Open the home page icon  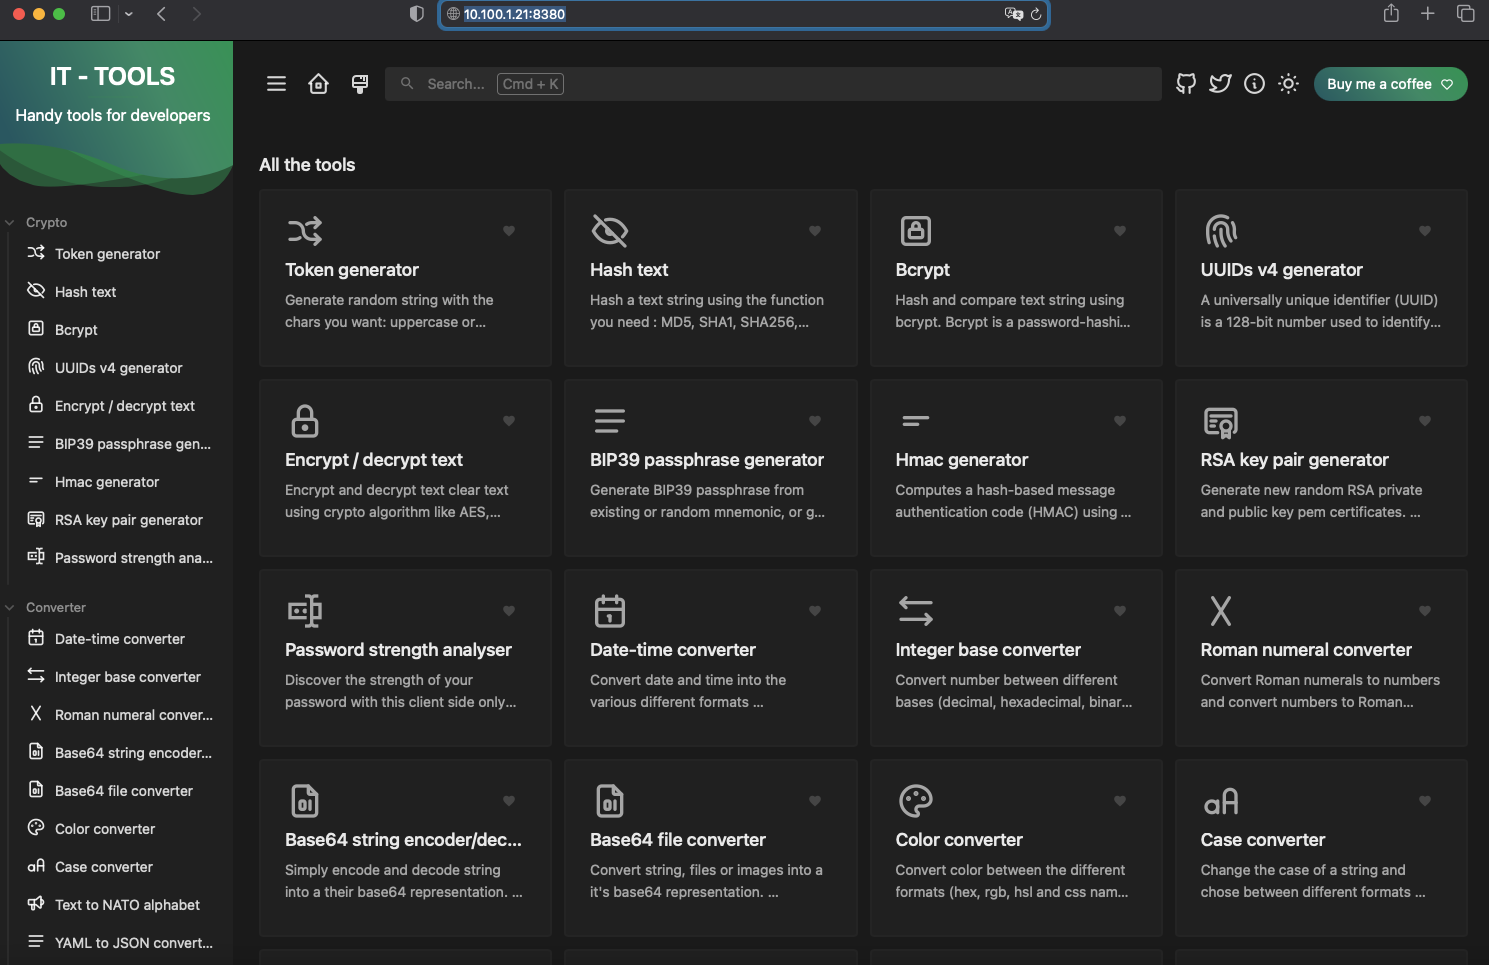coord(318,84)
